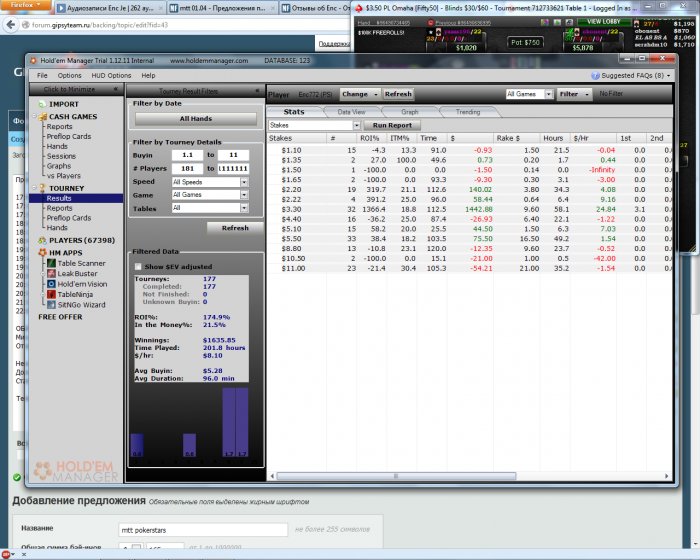Screen dimensions: 700x560
Task: Collapse the Tourney Result Filters panel arrow
Action: [257, 91]
